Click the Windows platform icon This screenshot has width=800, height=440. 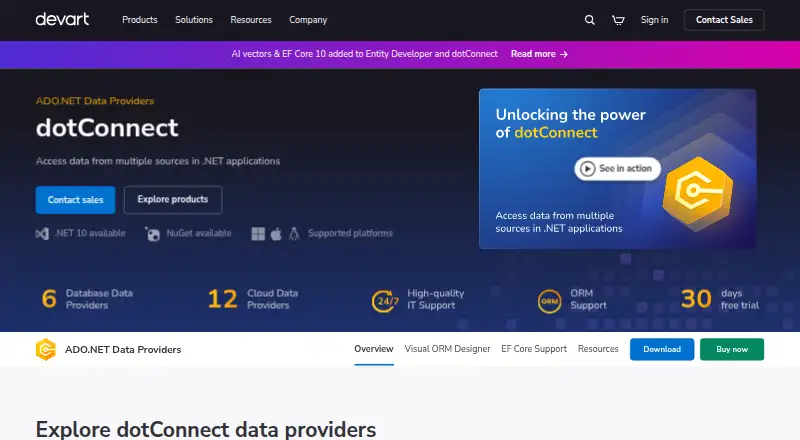coord(258,233)
